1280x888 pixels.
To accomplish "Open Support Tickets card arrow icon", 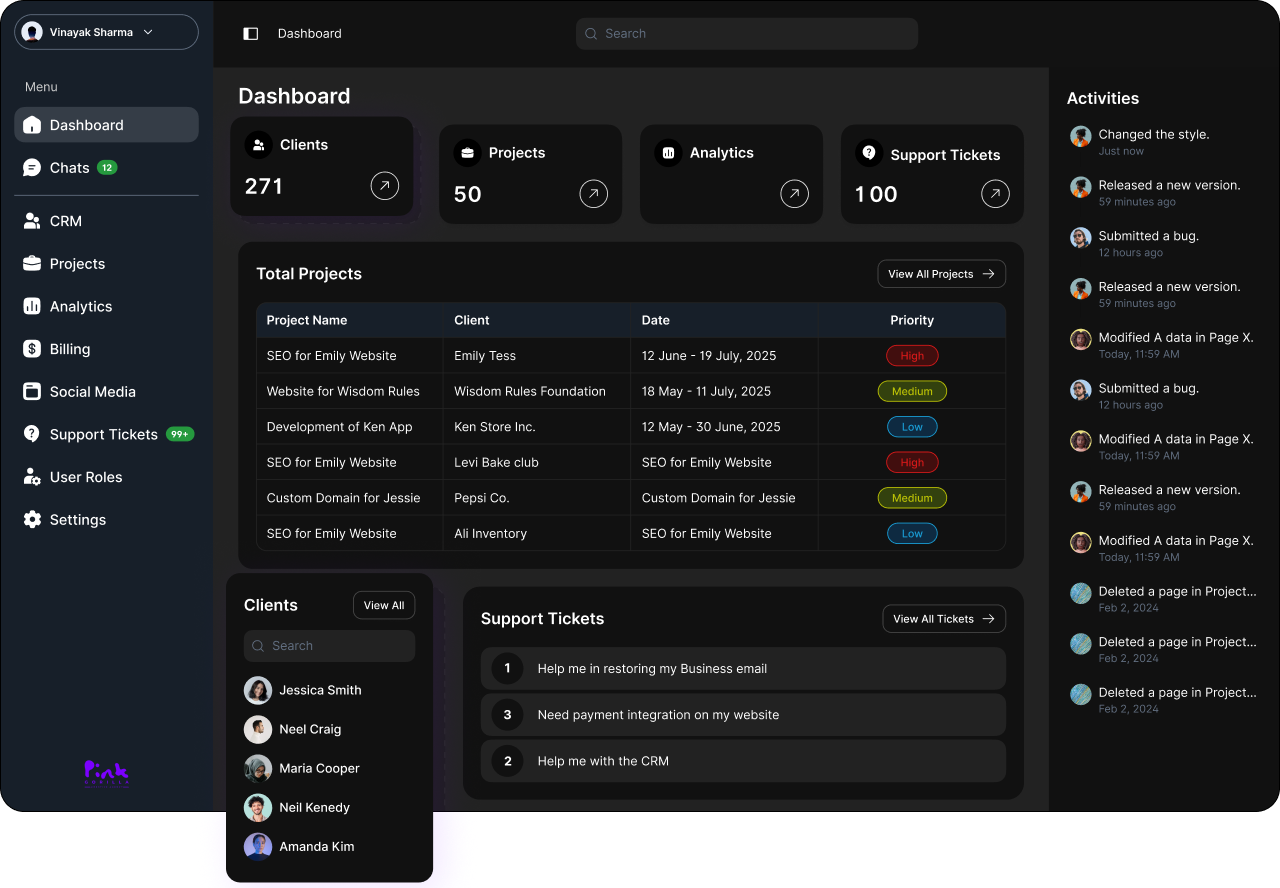I will pos(995,194).
